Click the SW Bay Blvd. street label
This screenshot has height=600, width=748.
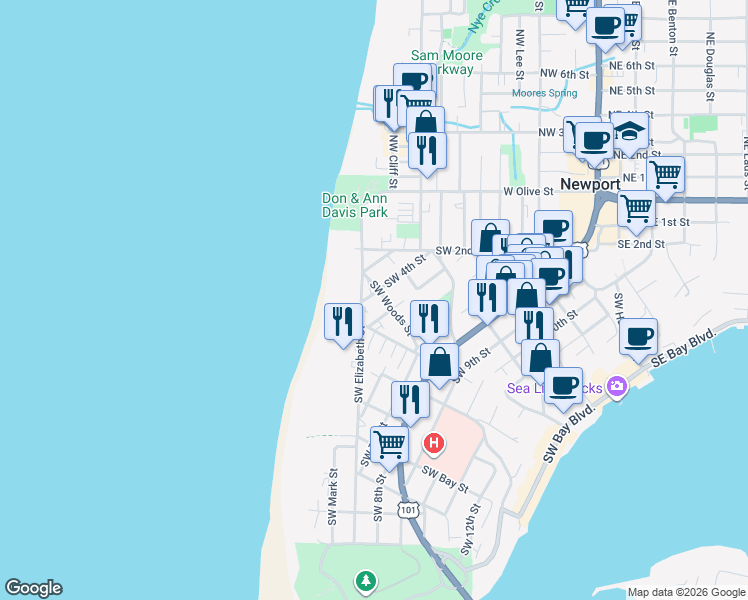(570, 433)
